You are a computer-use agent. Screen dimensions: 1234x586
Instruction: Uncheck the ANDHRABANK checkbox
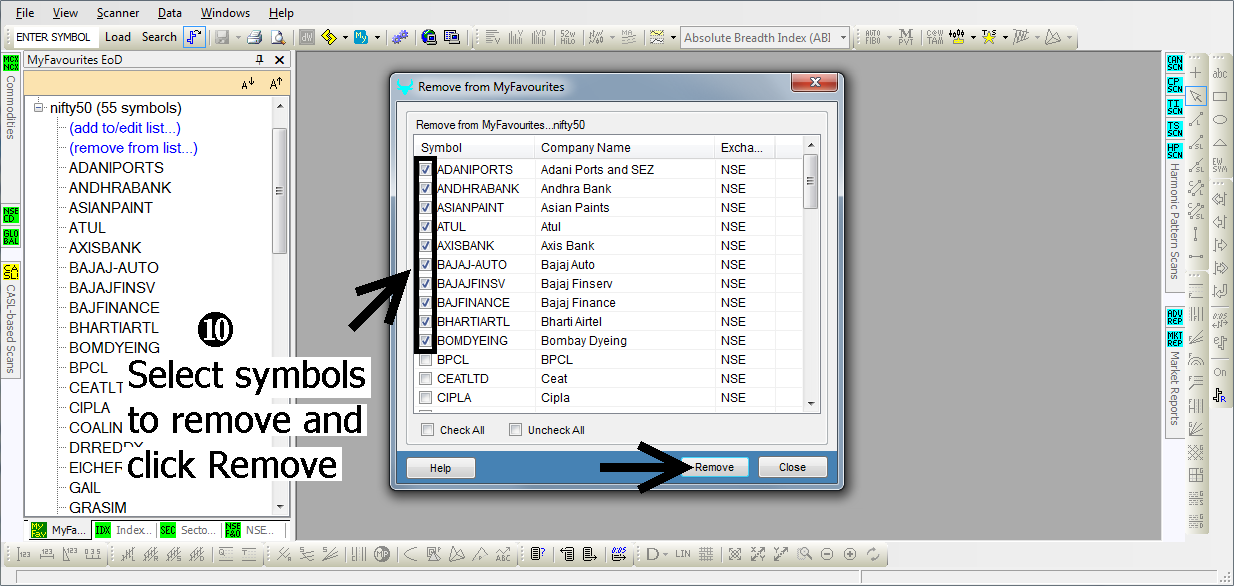[x=426, y=188]
